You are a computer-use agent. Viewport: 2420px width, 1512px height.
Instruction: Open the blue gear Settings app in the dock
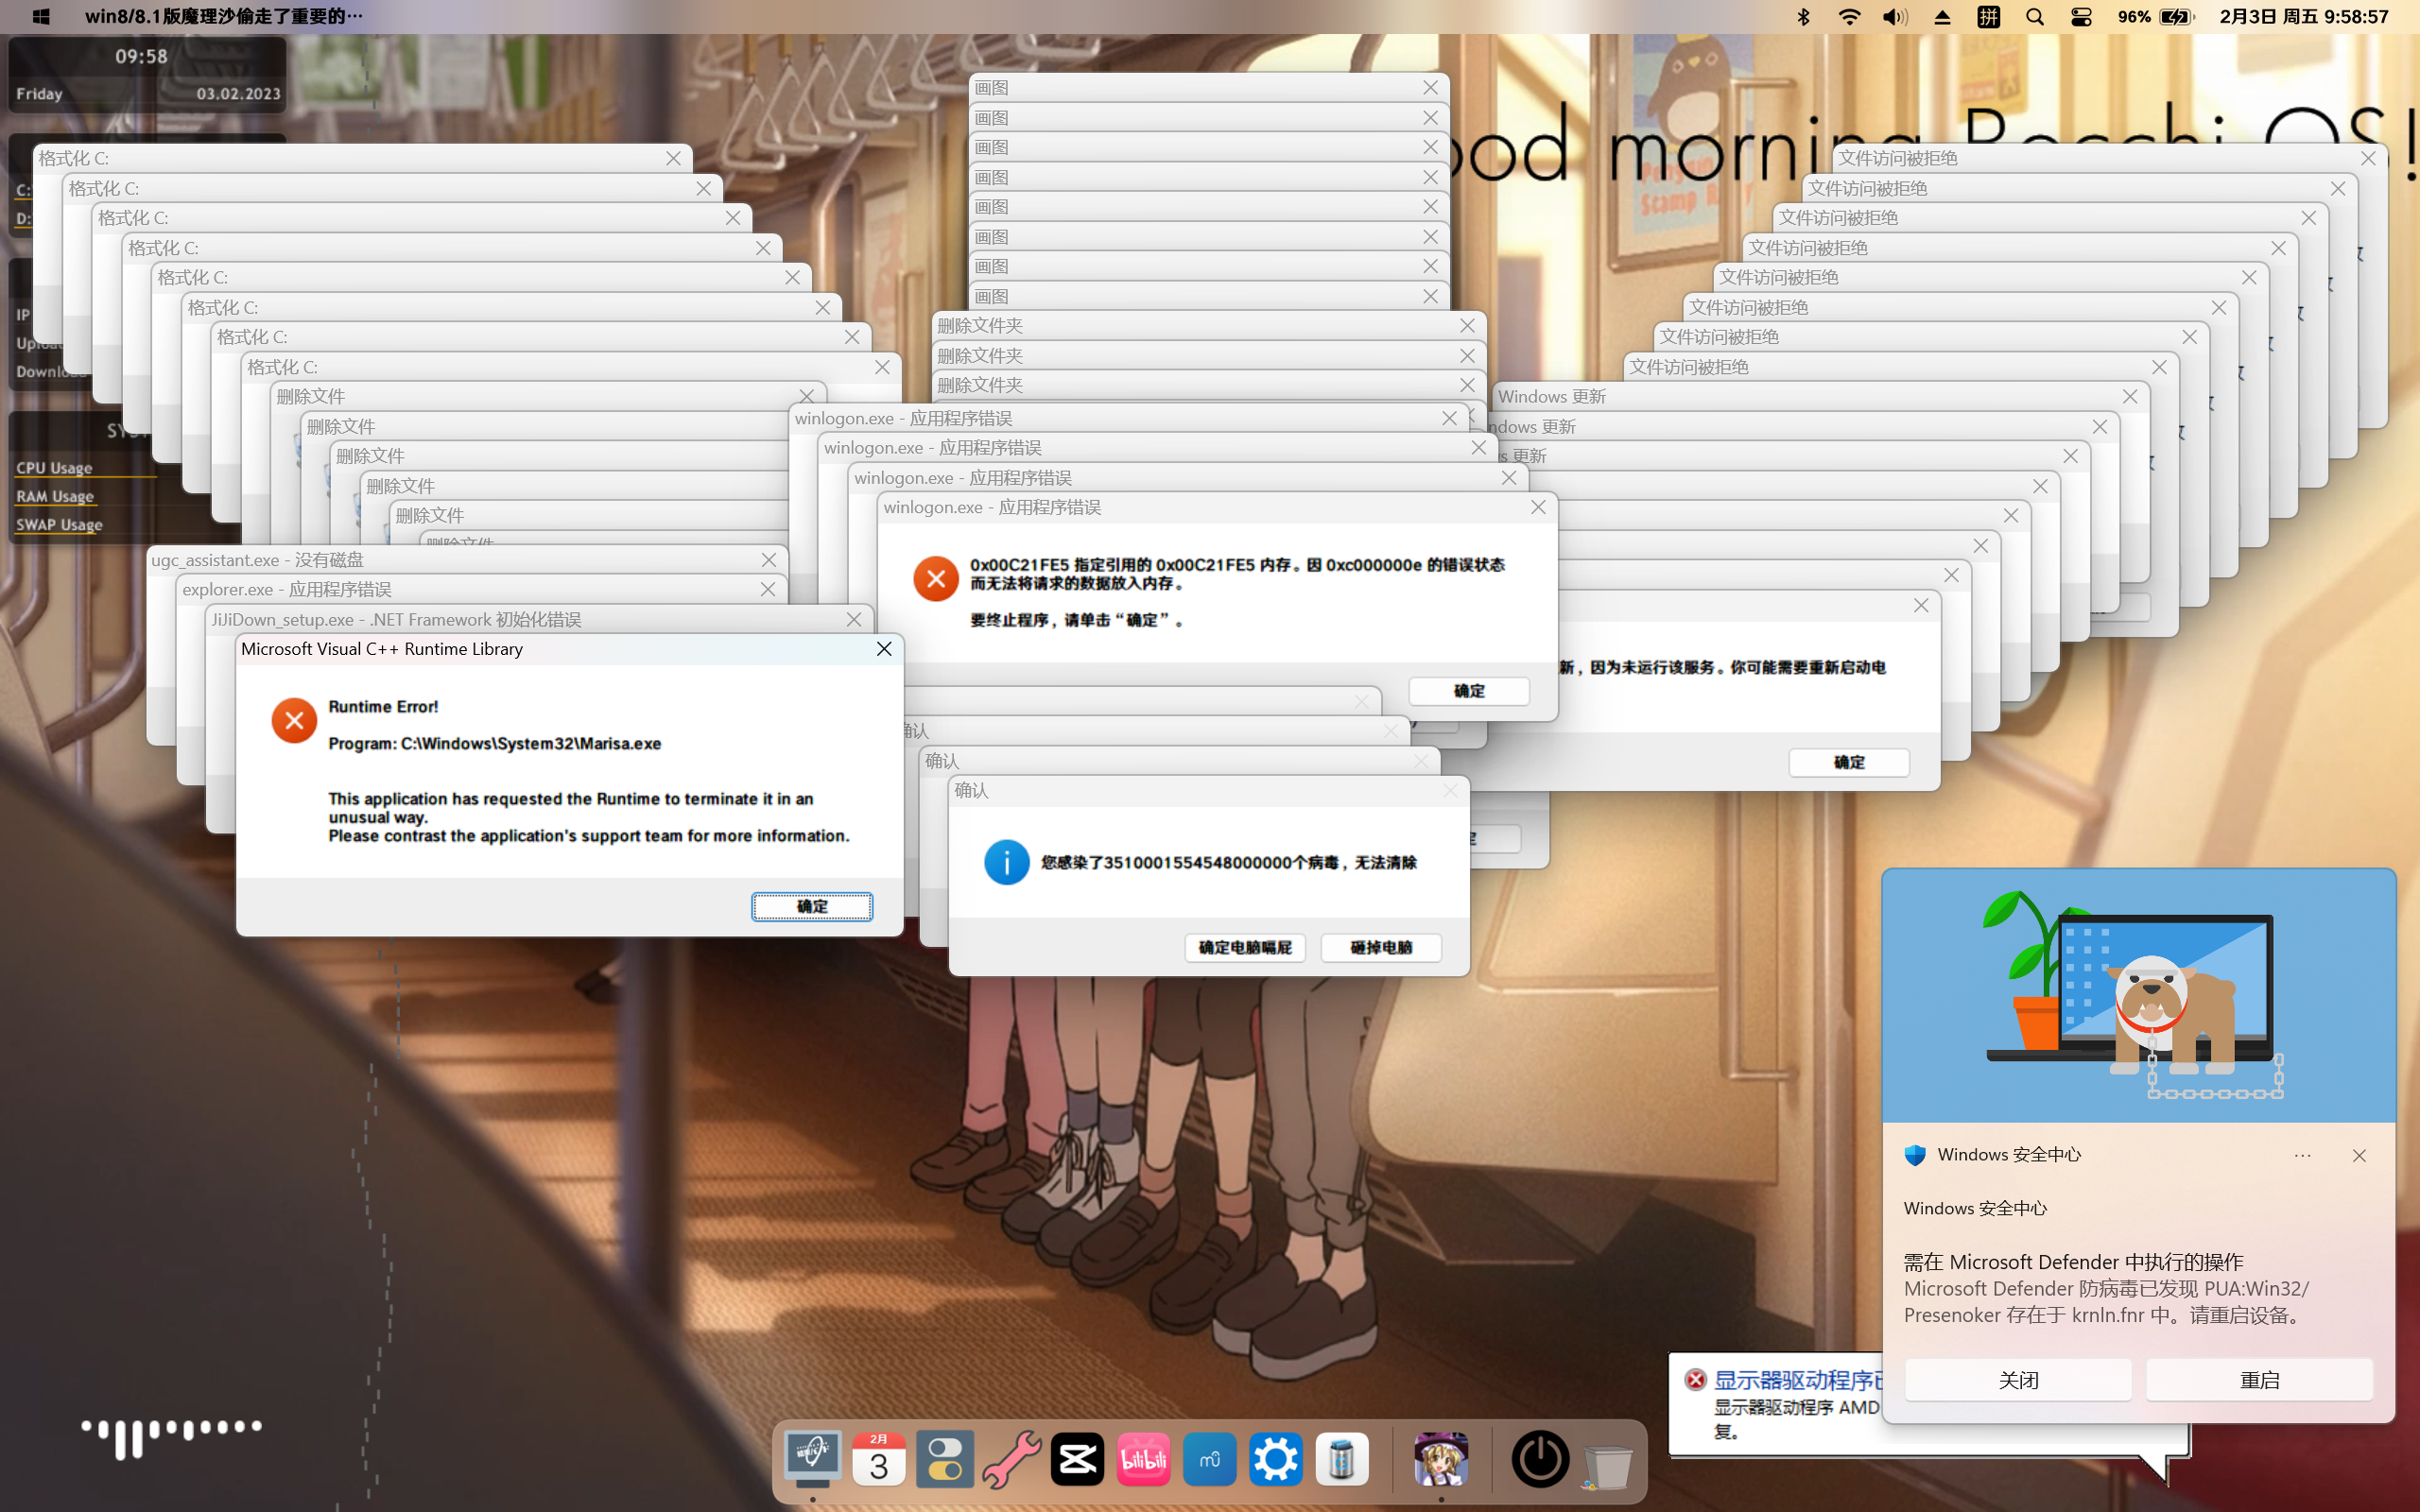point(1276,1459)
